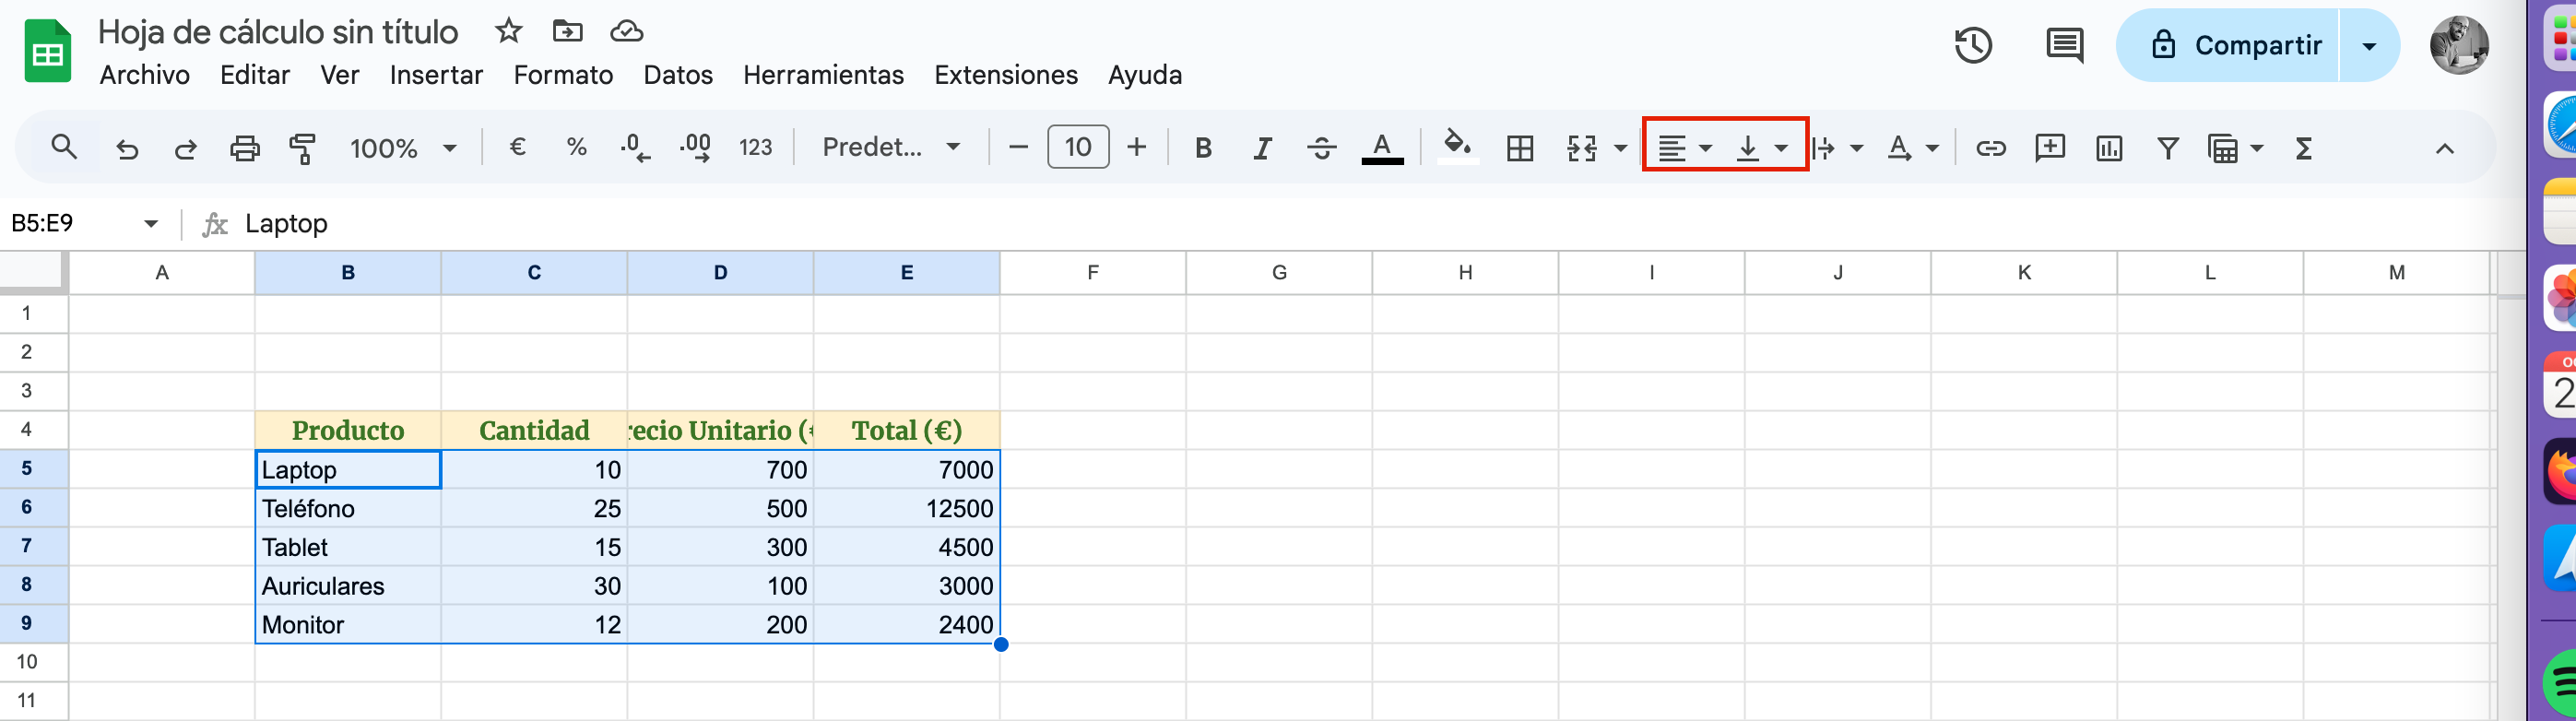Image resolution: width=2576 pixels, height=721 pixels.
Task: Star the spreadsheet document
Action: coord(509,31)
